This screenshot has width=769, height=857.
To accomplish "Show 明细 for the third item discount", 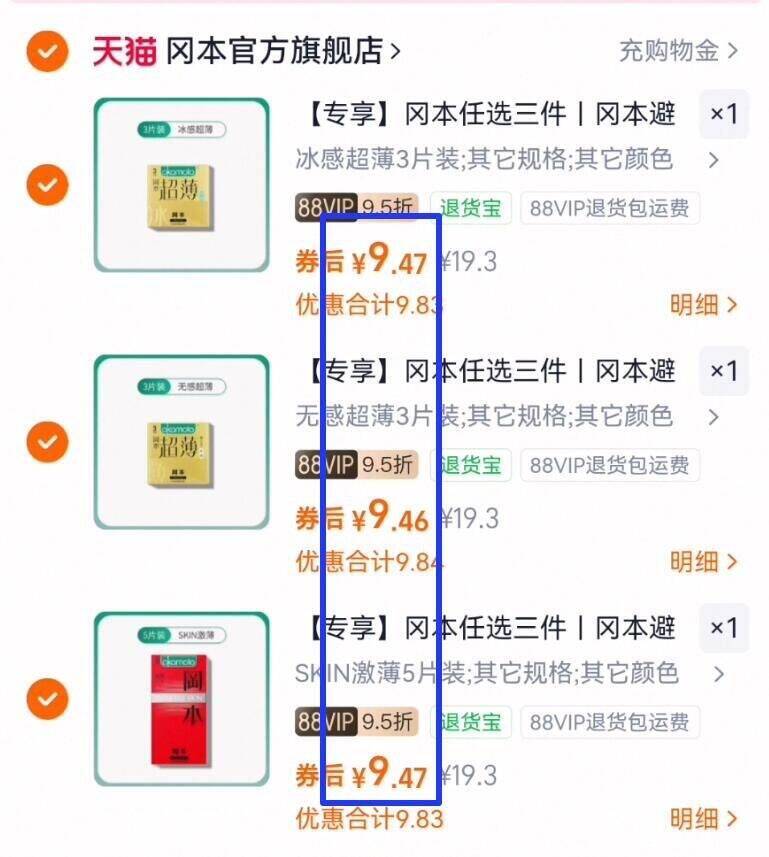I will click(704, 819).
